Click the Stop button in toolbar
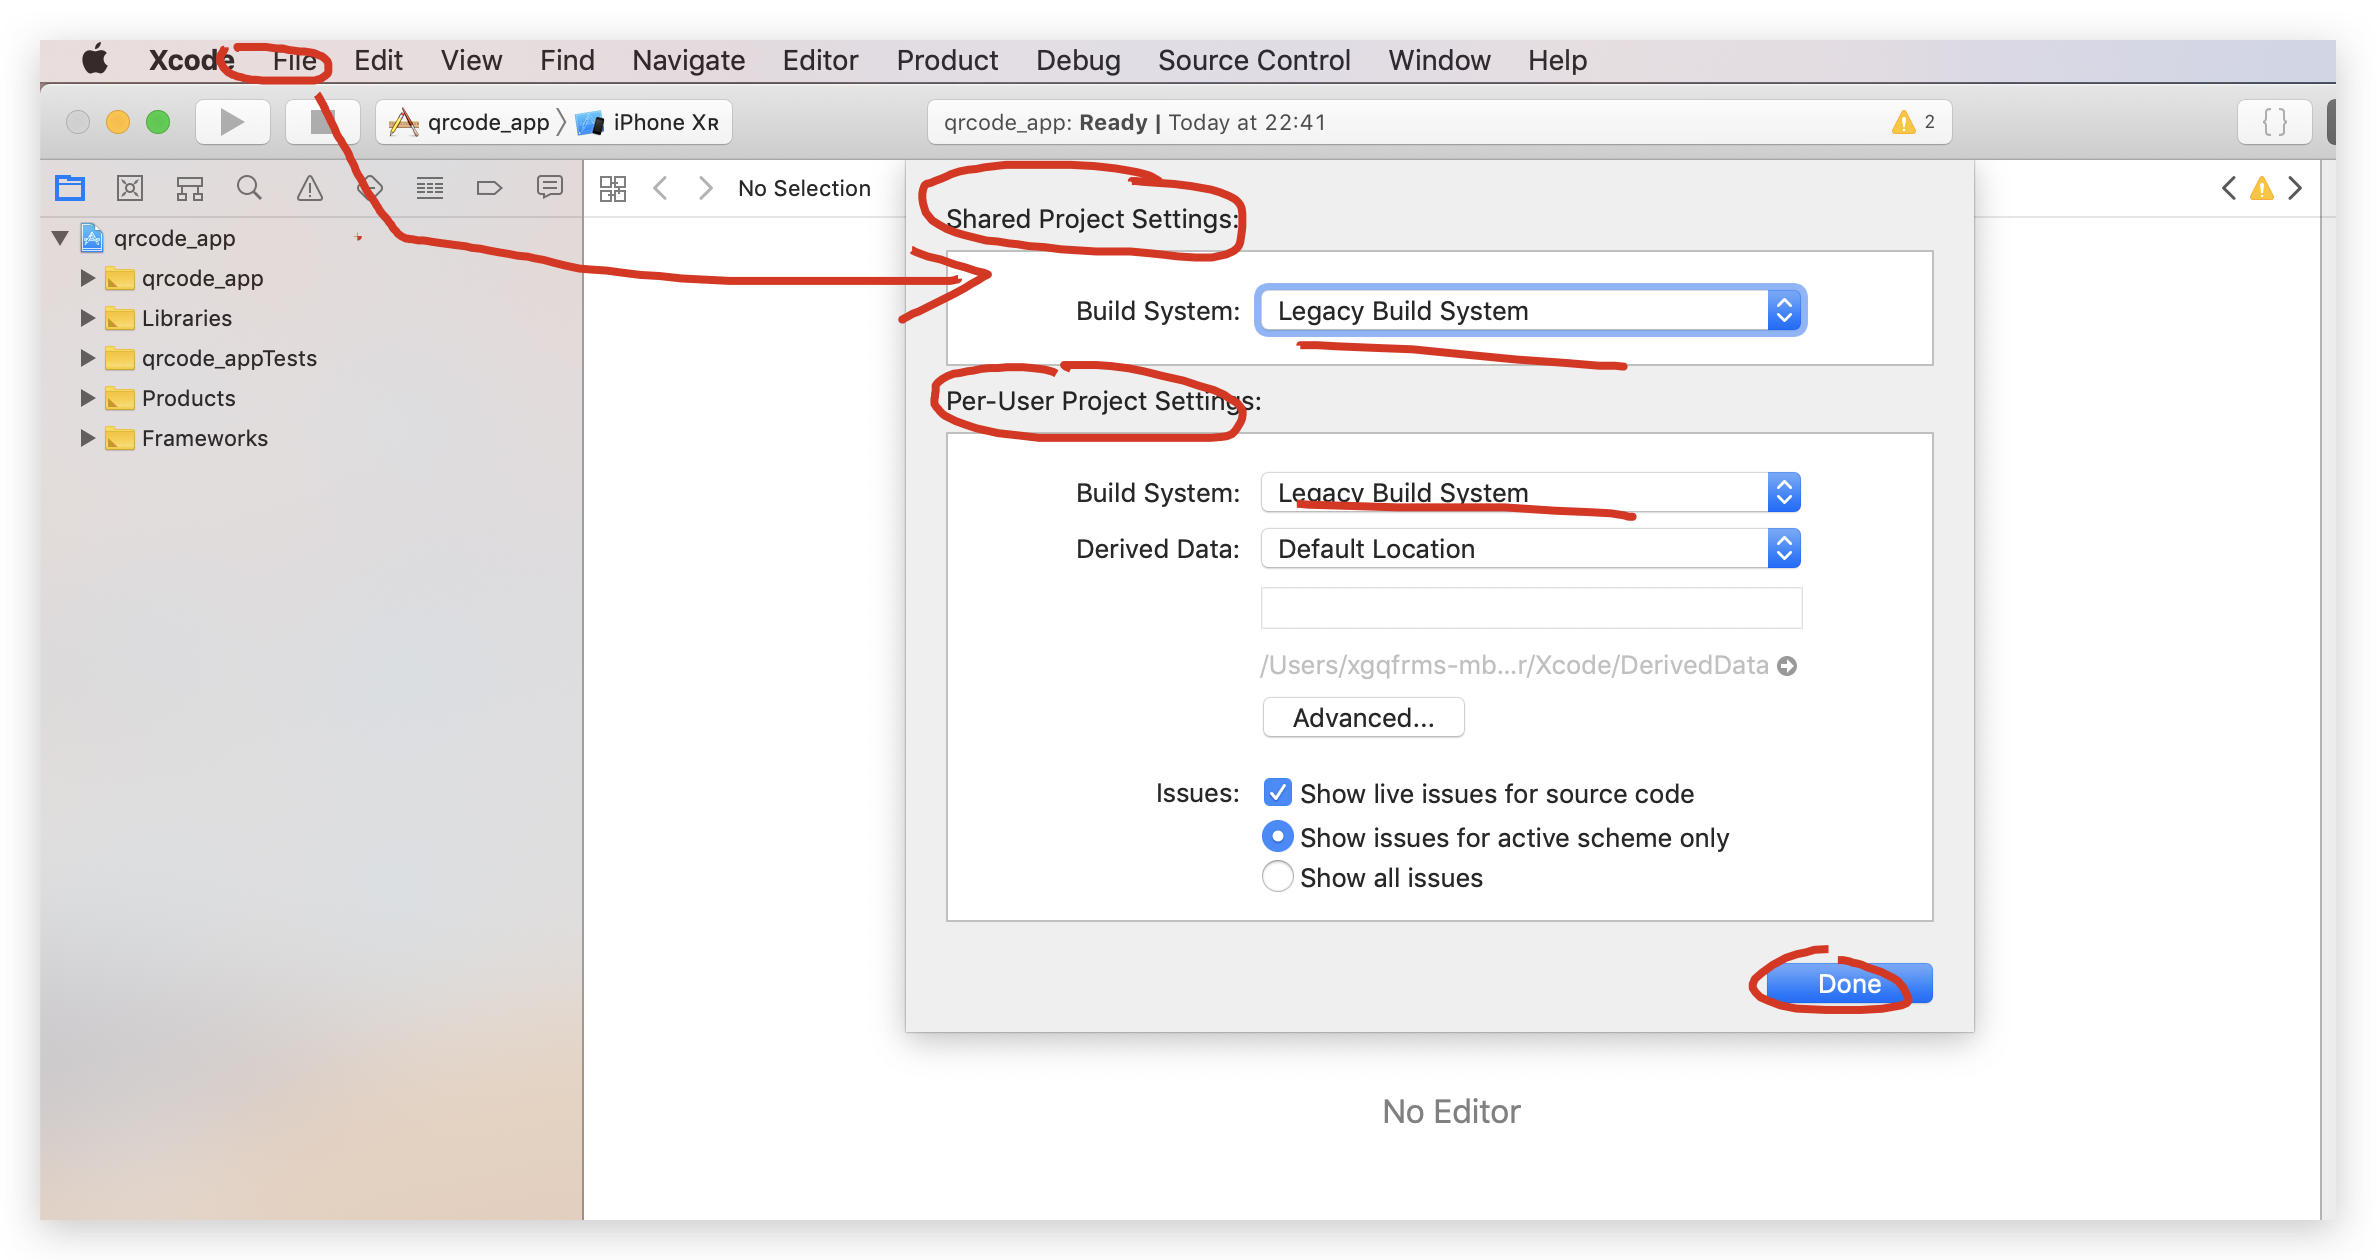This screenshot has width=2376, height=1260. pos(322,122)
